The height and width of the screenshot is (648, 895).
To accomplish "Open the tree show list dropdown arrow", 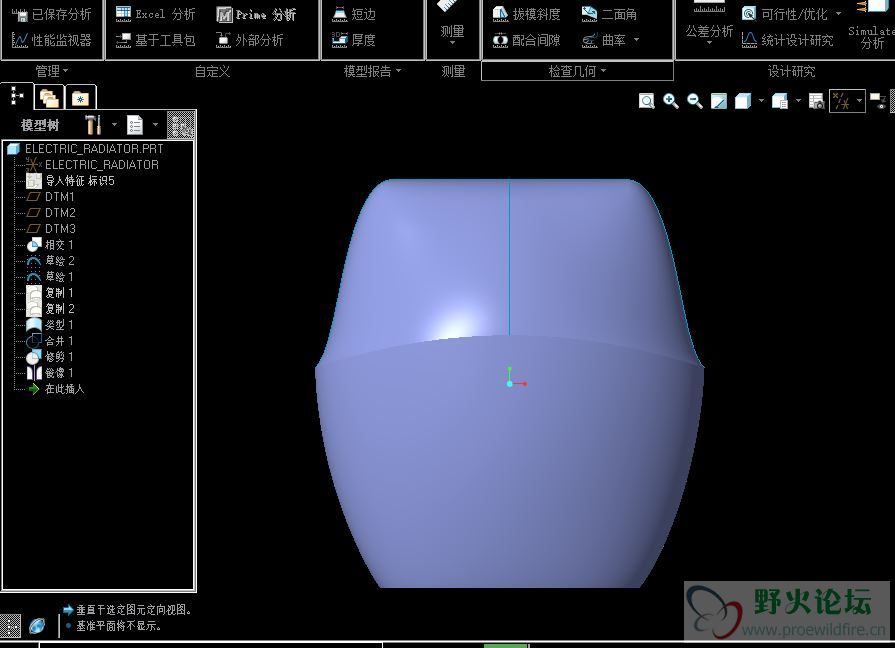I will click(x=155, y=124).
